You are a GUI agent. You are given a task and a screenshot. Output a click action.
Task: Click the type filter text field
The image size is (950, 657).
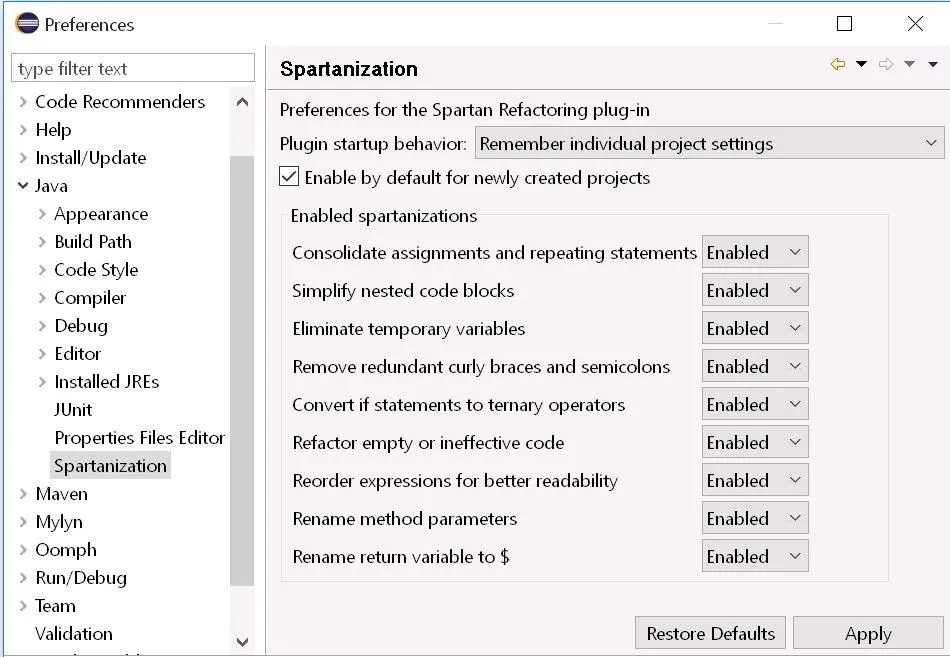click(133, 68)
